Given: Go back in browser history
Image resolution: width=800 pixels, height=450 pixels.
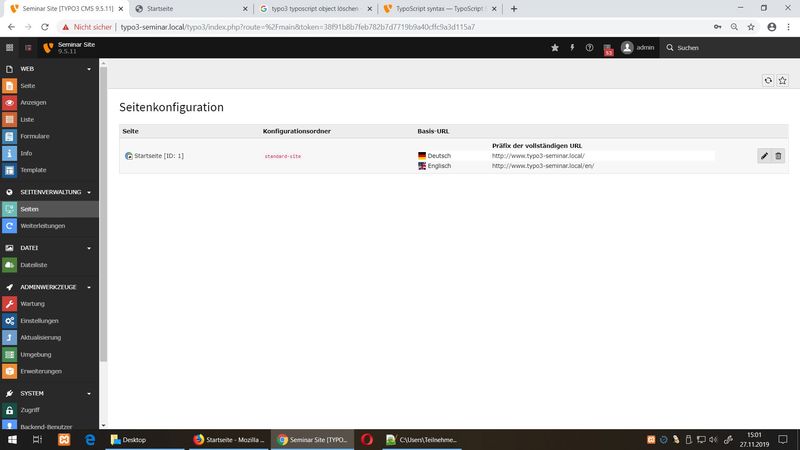Looking at the screenshot, I should click(x=11, y=27).
